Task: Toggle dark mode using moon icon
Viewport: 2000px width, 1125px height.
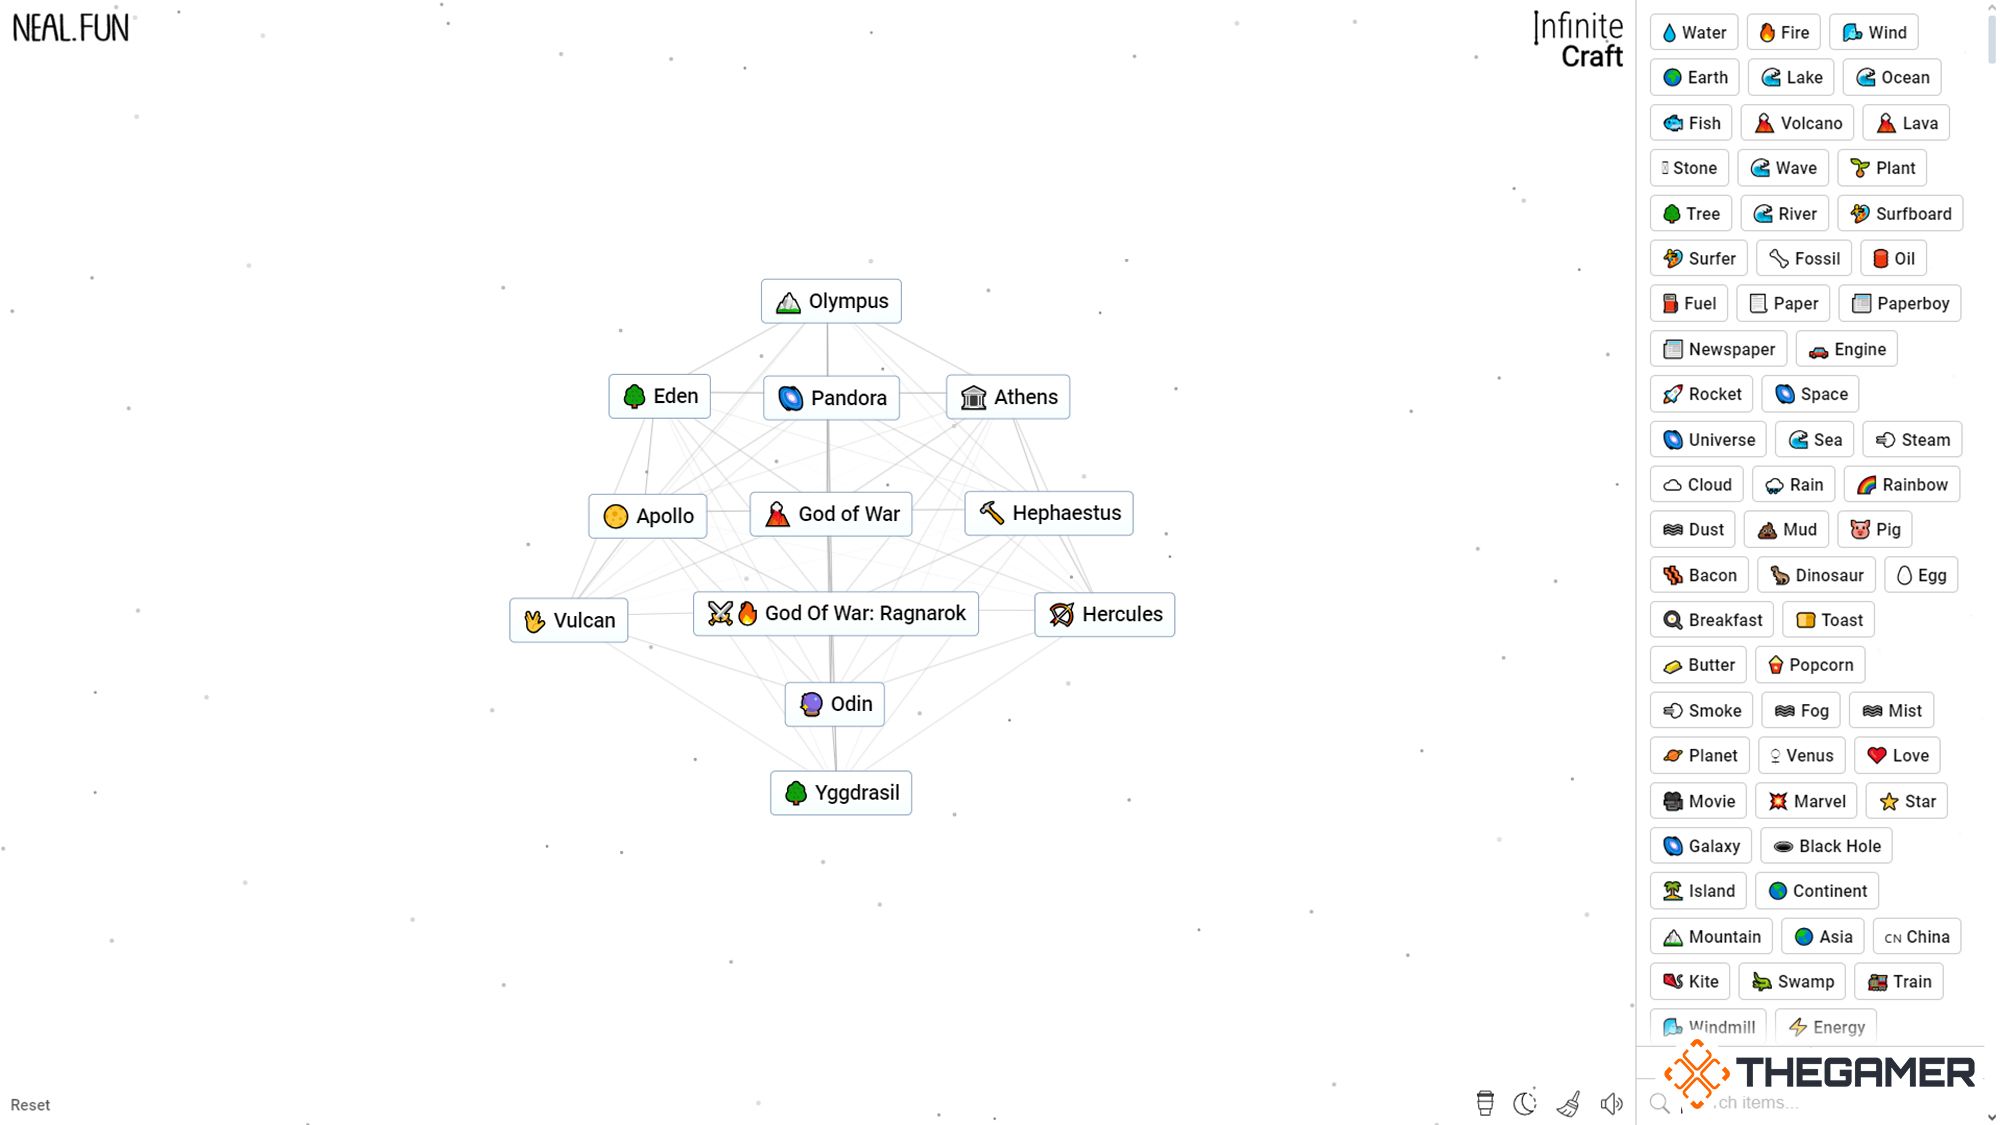Action: point(1525,1103)
